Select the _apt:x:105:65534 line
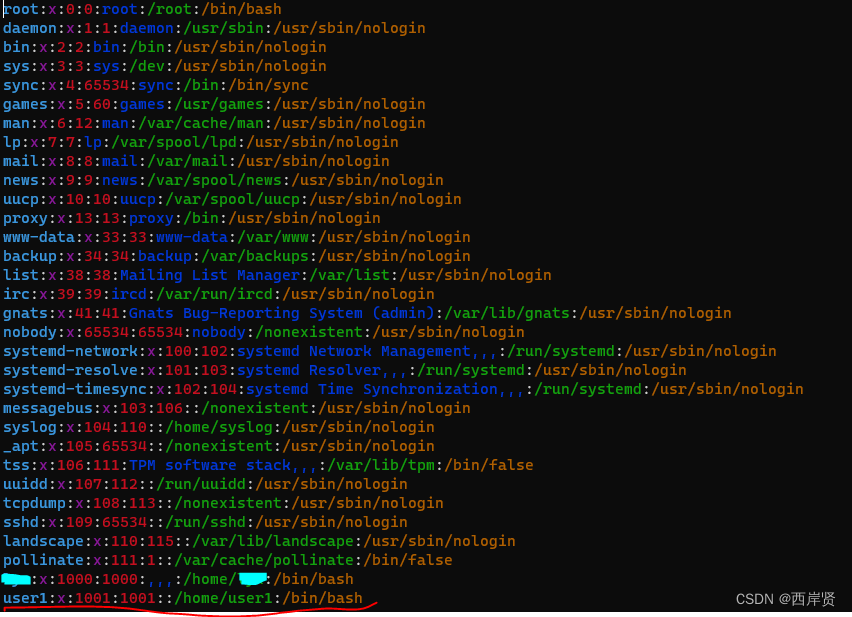The image size is (852, 617). click(x=219, y=446)
